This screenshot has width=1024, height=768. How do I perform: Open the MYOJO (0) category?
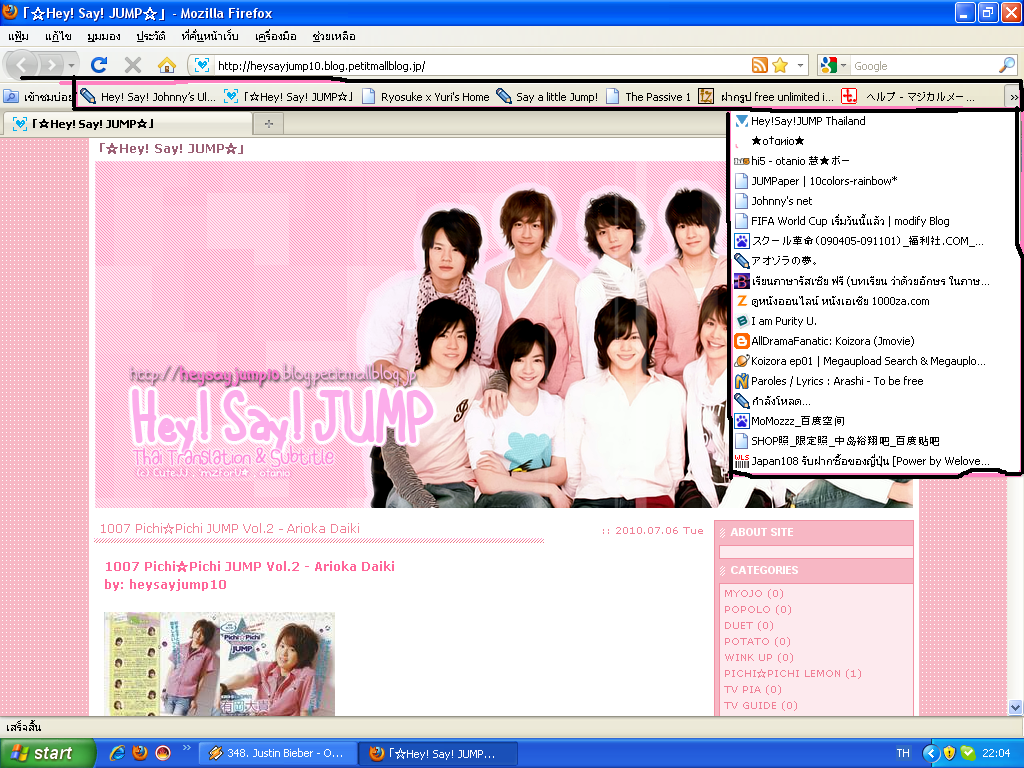tap(754, 593)
